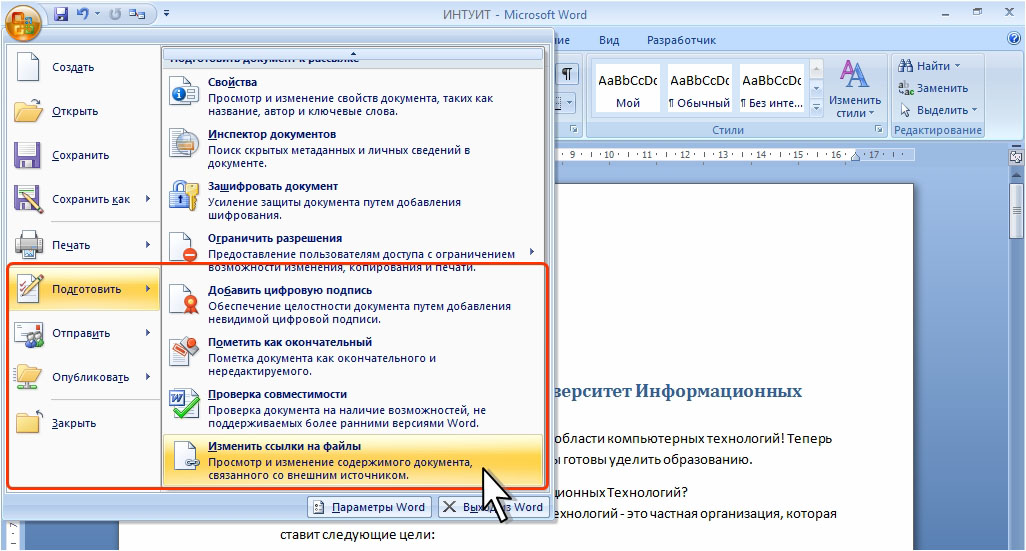Click the Проверка совместимости checkmark icon
1026x551 pixels.
184,404
